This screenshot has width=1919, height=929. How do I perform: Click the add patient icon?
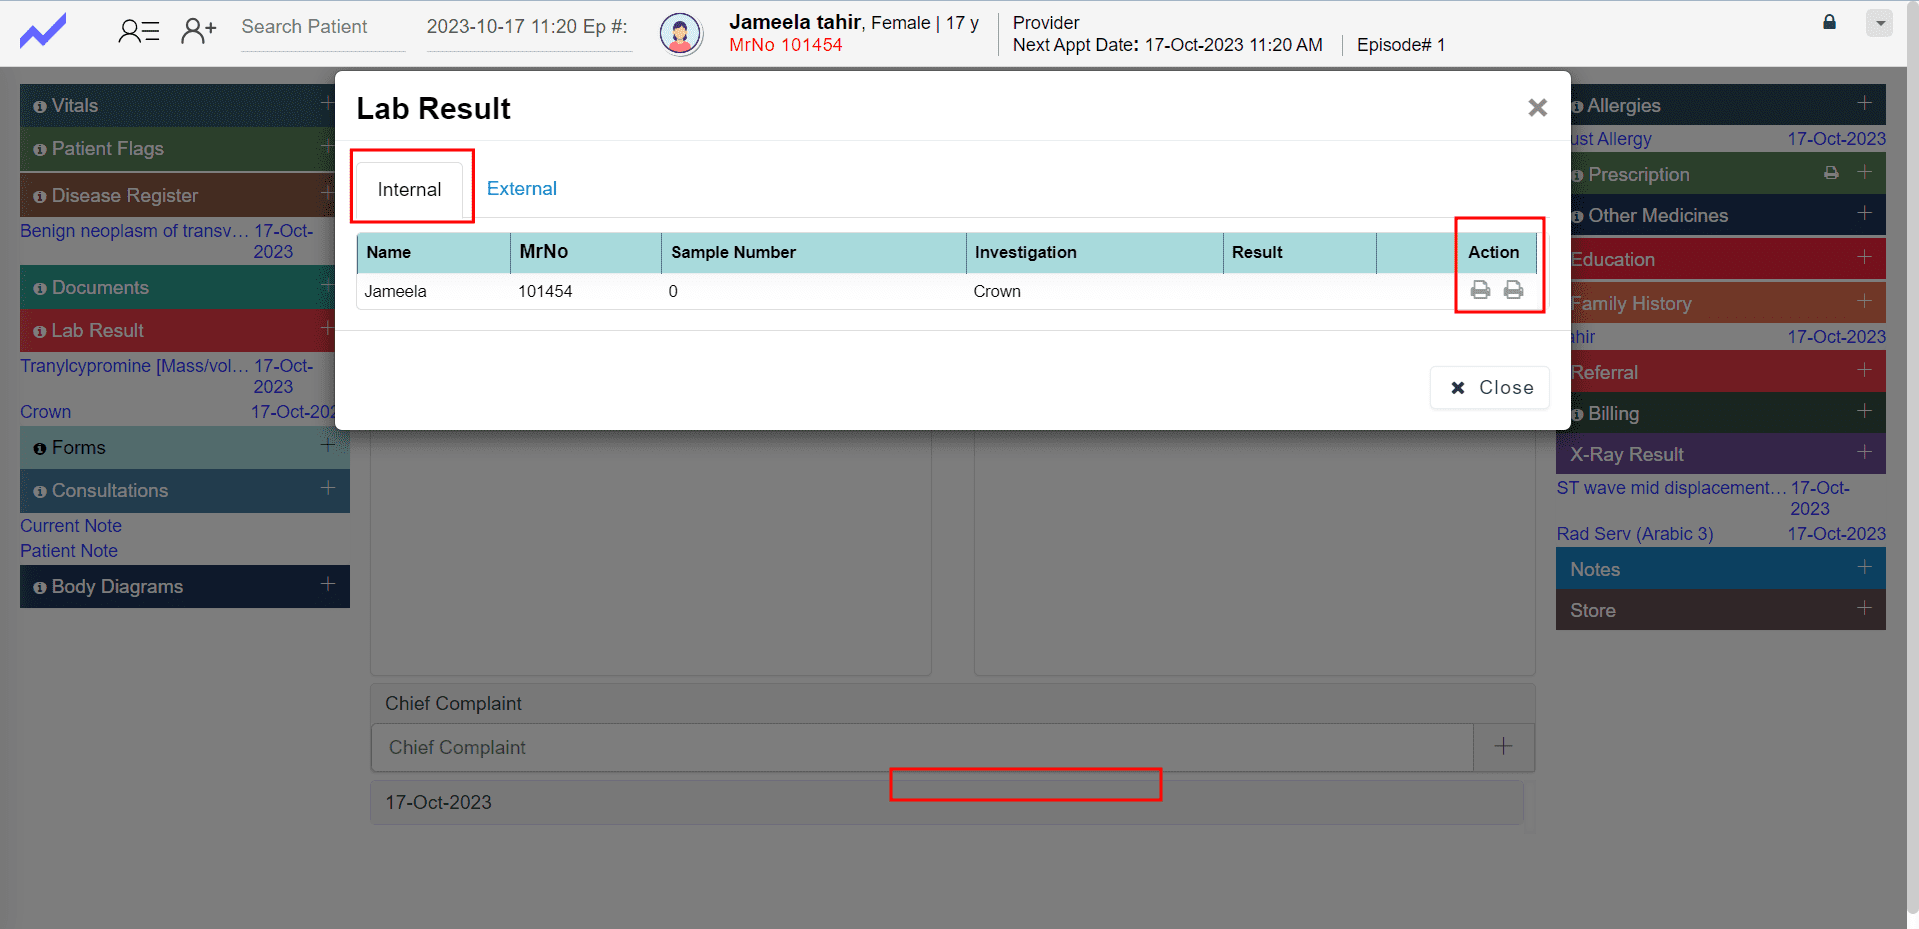pyautogui.click(x=198, y=31)
